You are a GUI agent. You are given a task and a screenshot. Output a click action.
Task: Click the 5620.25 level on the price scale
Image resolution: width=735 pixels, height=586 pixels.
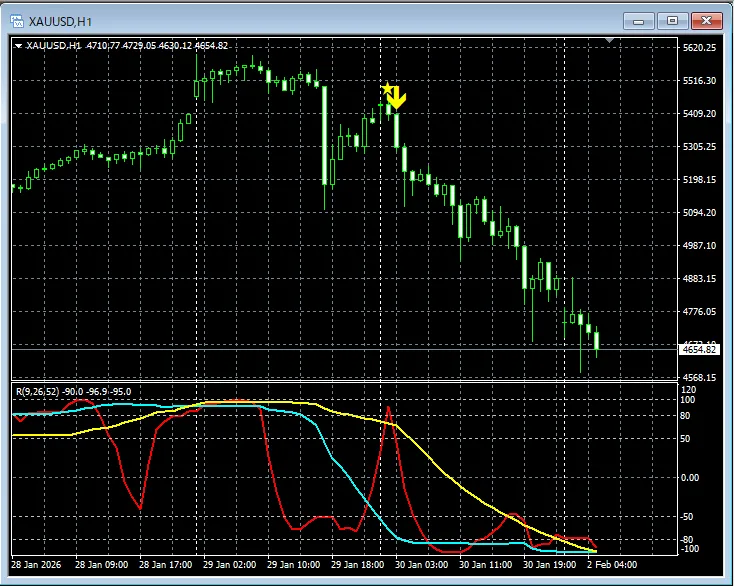[x=698, y=48]
